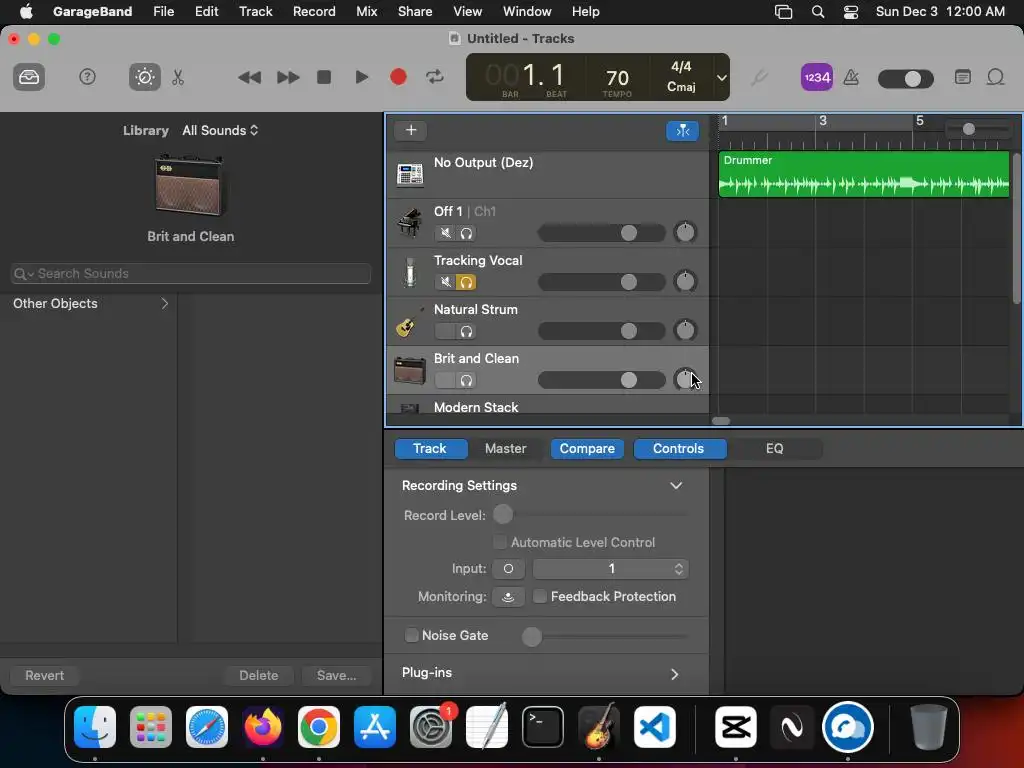Select the Tracking Vocal microphone icon

[x=409, y=272]
